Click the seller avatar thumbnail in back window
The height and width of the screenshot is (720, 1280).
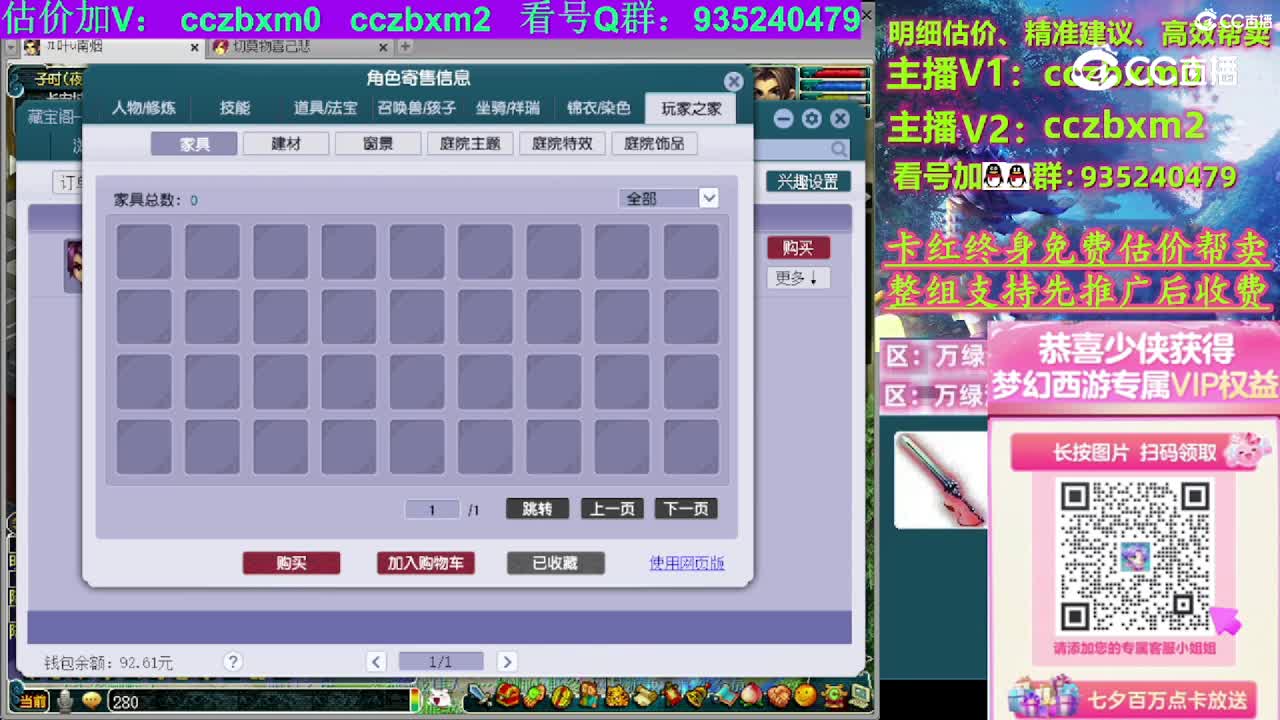click(73, 265)
